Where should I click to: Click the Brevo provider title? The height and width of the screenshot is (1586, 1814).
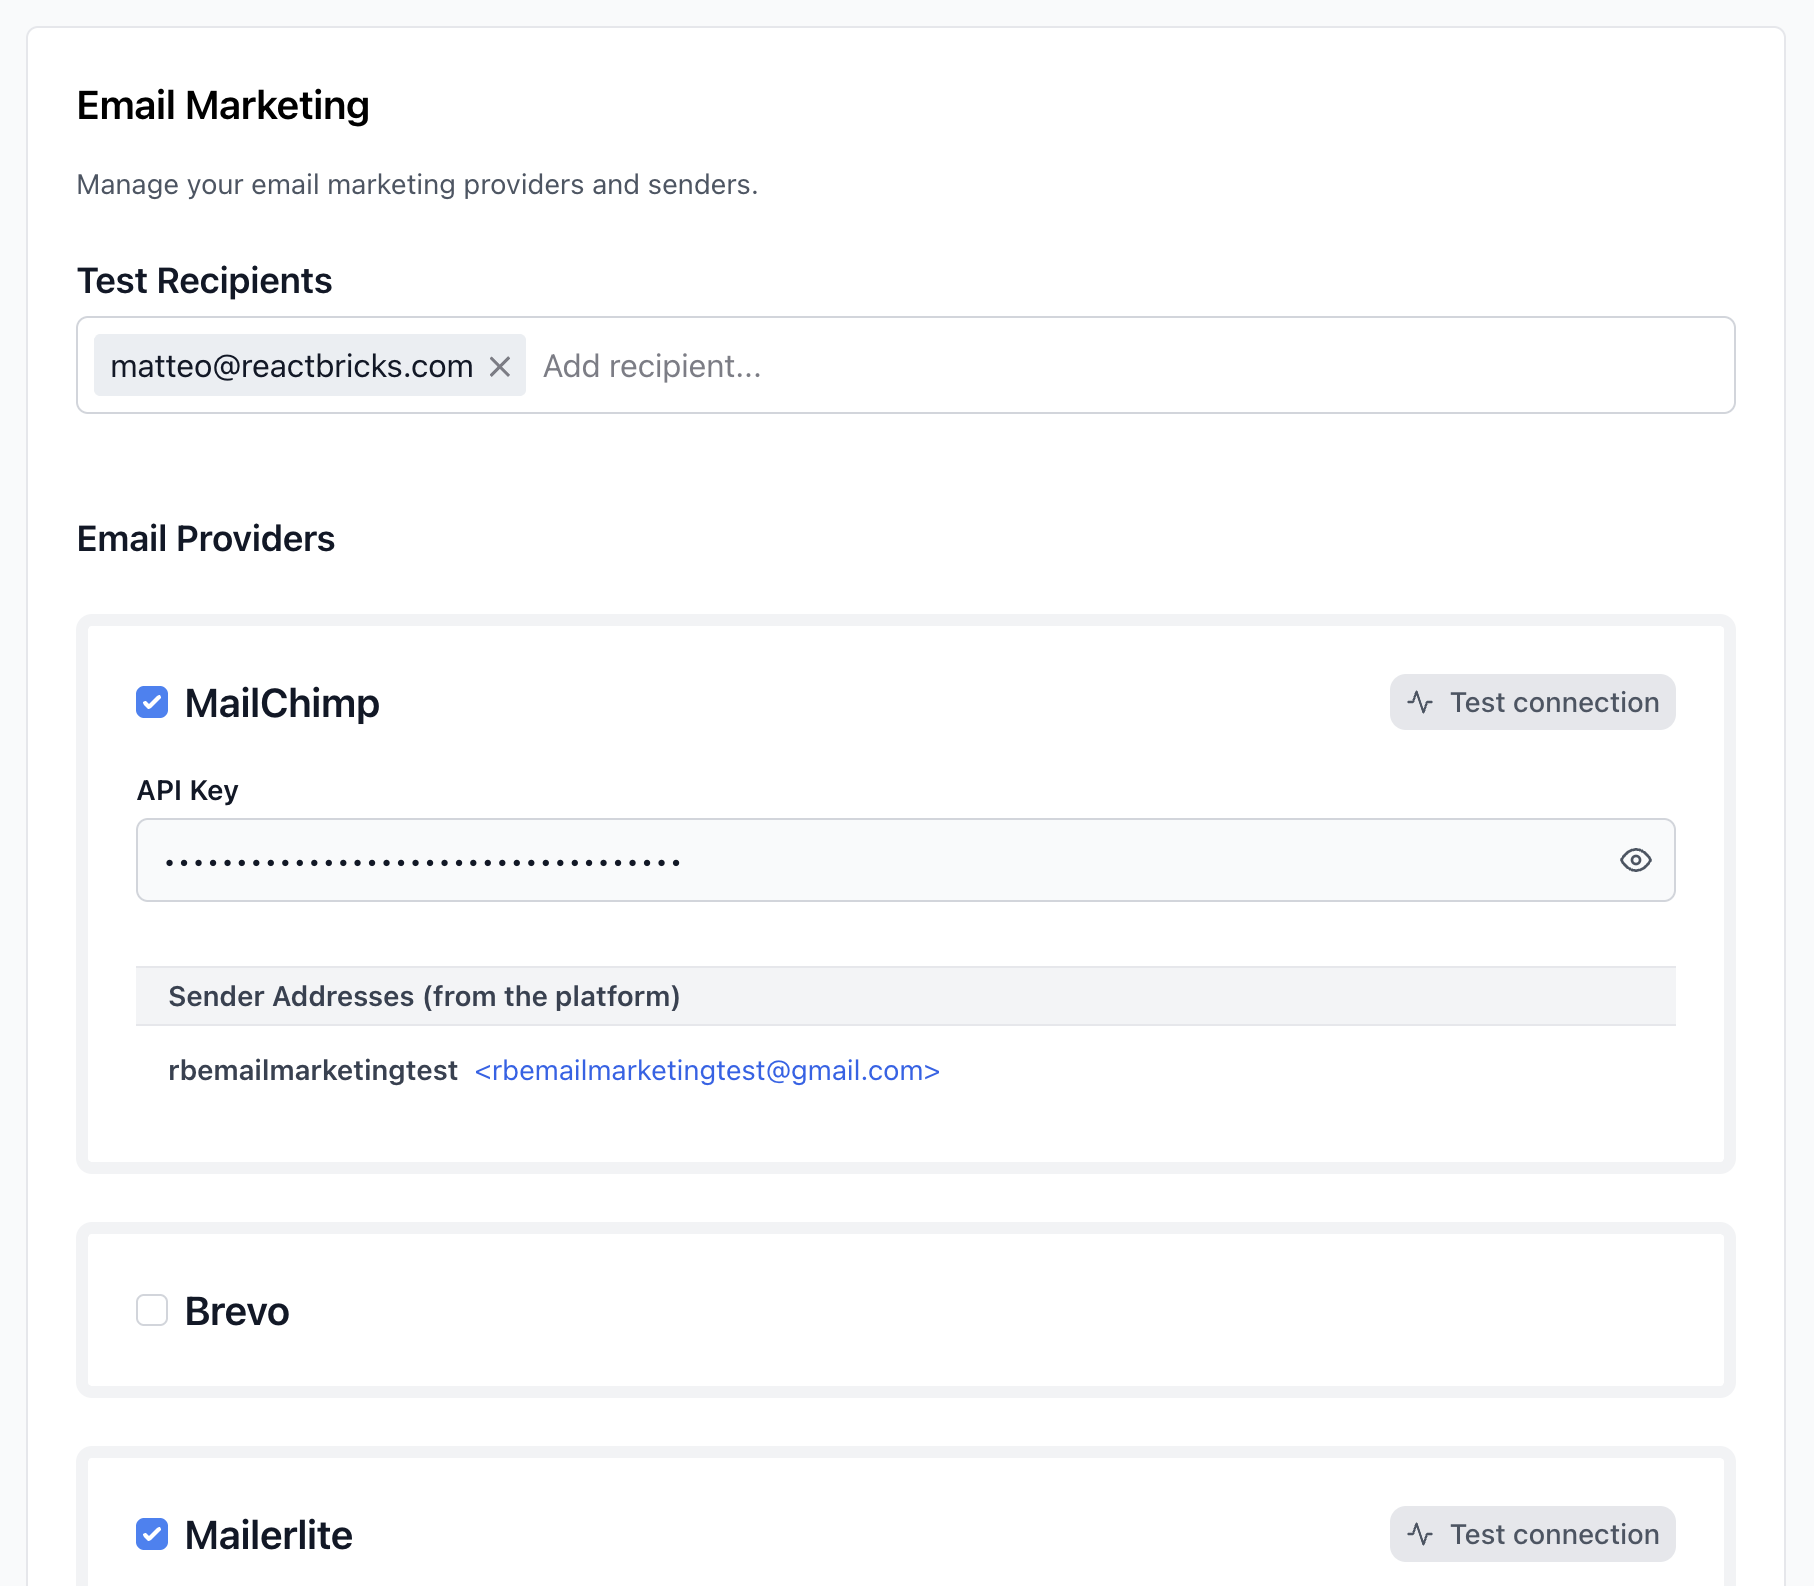237,1311
